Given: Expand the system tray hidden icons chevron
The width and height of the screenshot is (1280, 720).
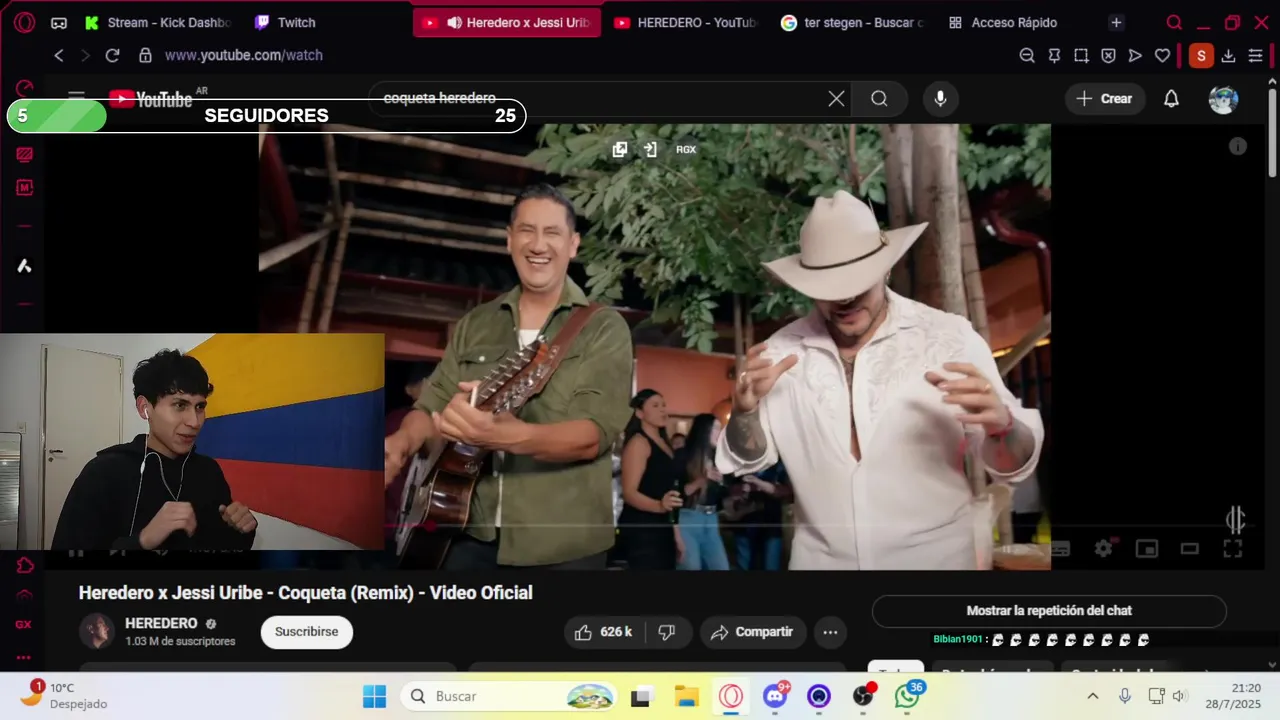Looking at the screenshot, I should click(x=1092, y=696).
